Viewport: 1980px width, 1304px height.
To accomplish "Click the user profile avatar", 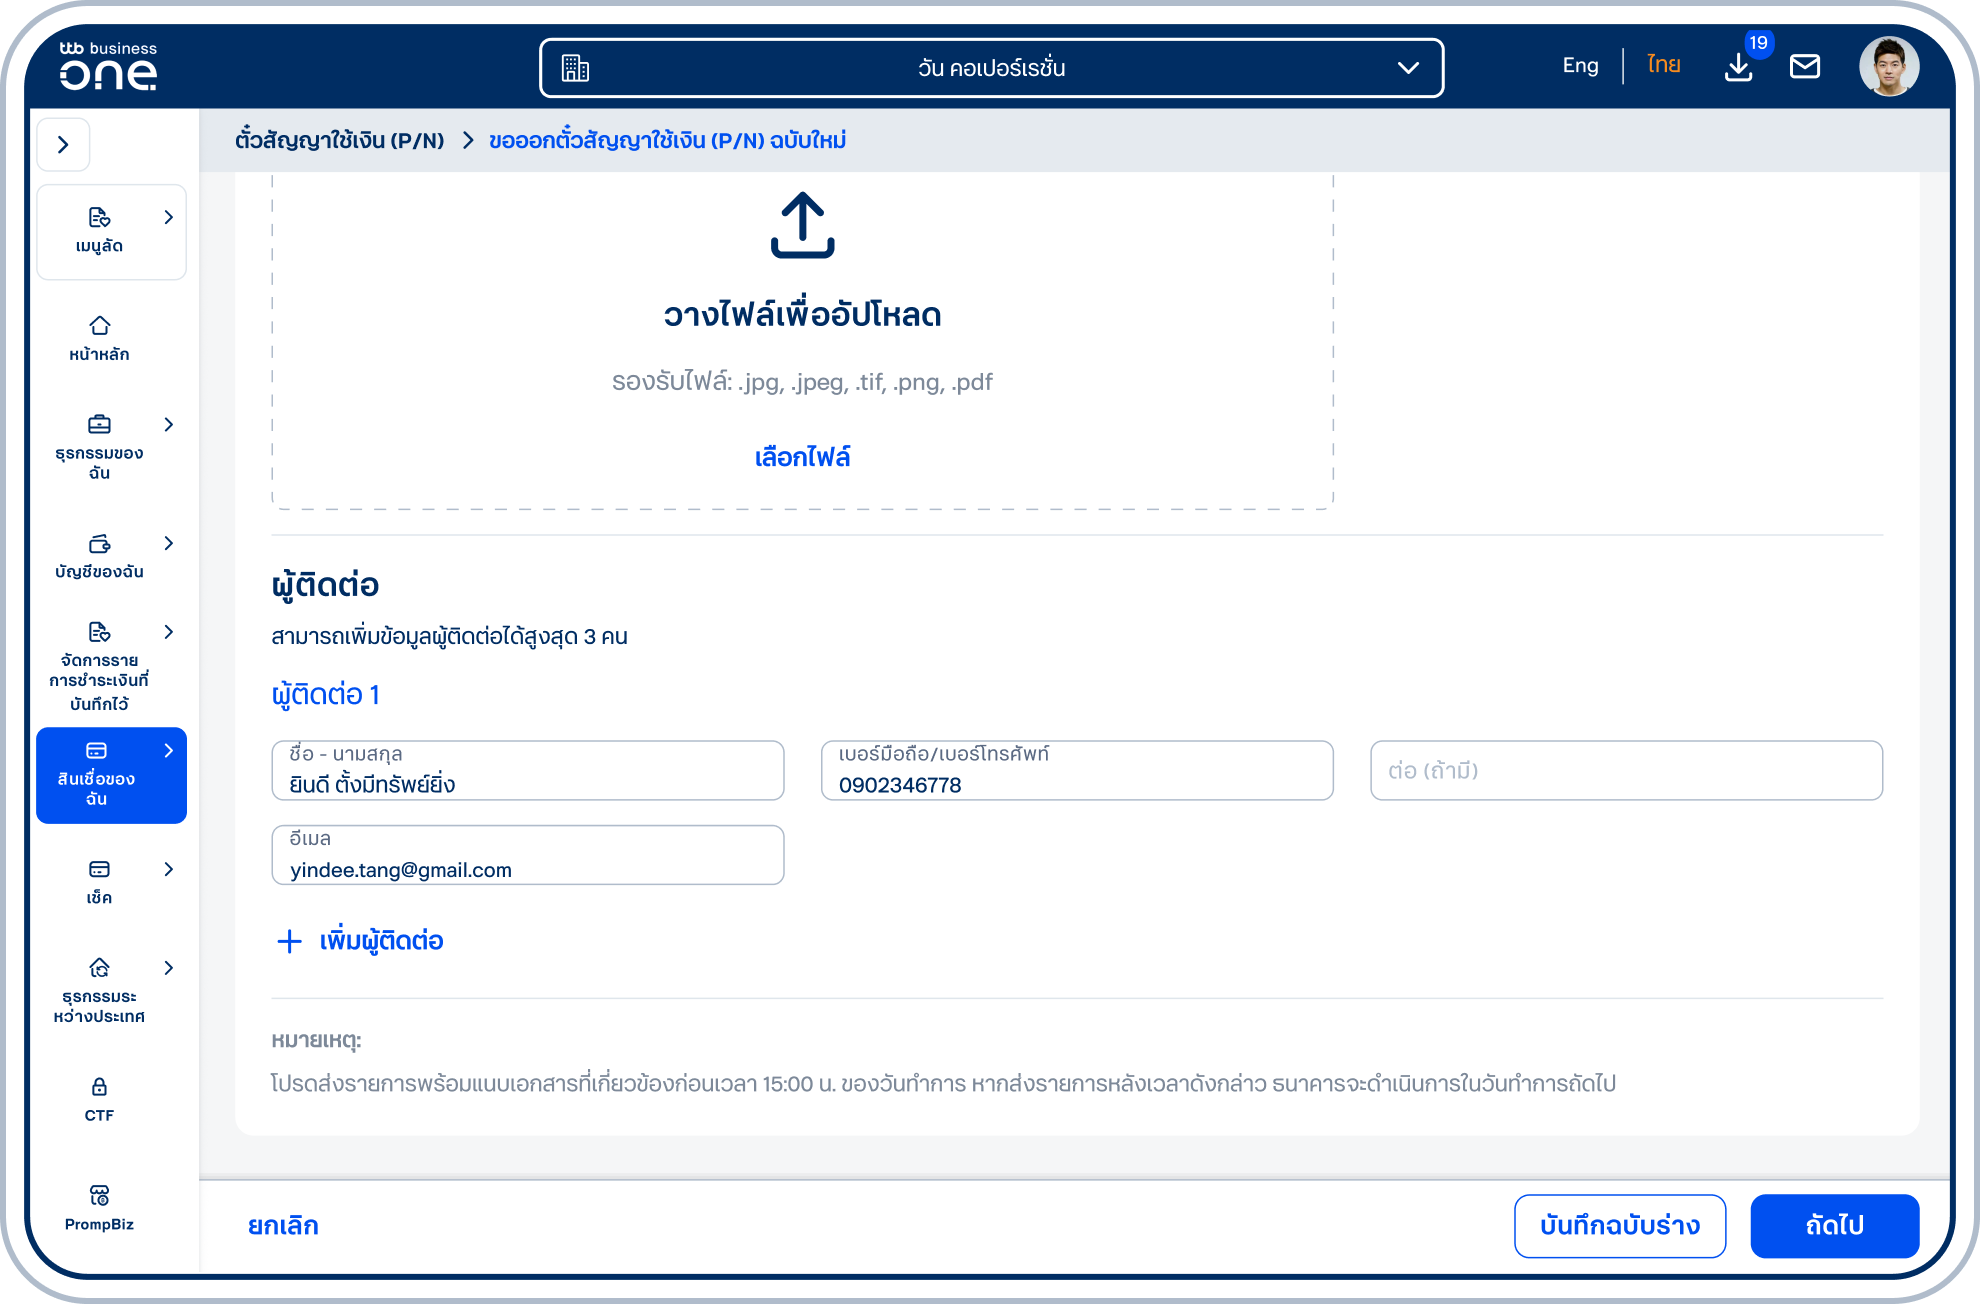I will pyautogui.click(x=1888, y=67).
